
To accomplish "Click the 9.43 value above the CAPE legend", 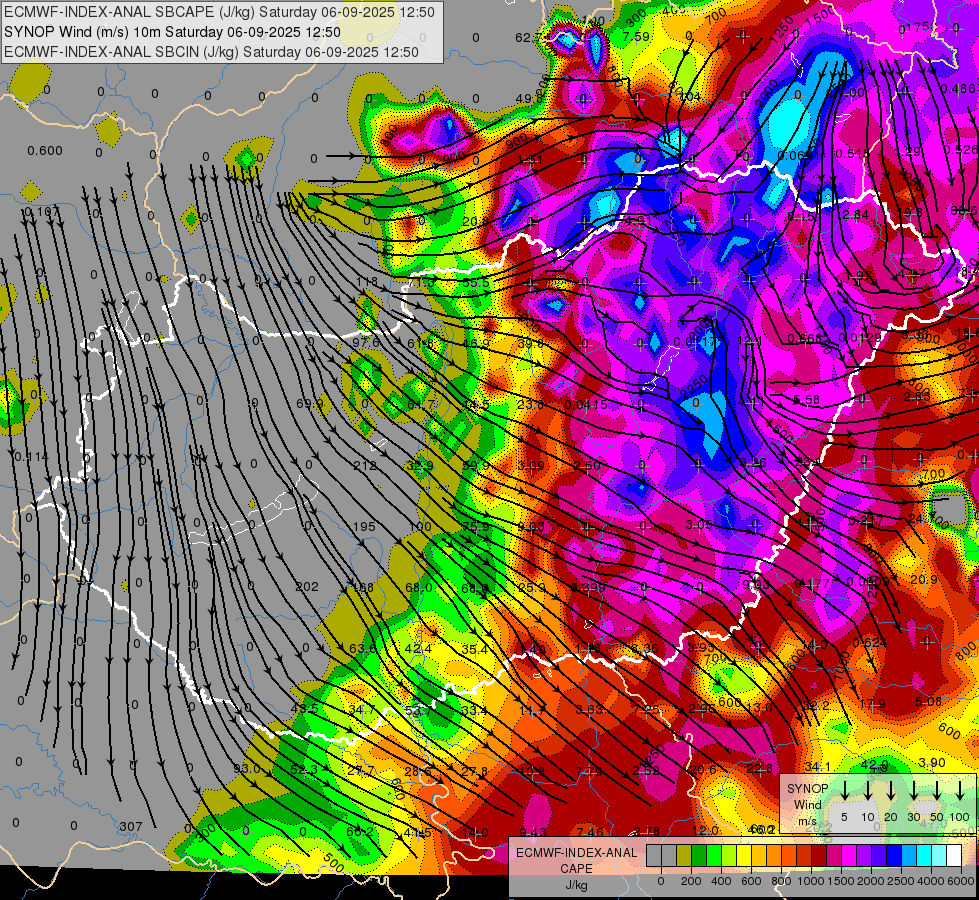I will click(x=533, y=831).
